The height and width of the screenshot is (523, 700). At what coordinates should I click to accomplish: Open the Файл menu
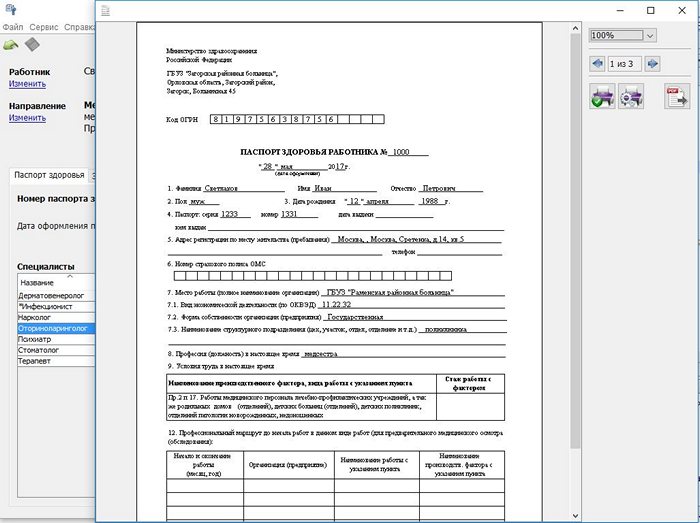pos(13,27)
